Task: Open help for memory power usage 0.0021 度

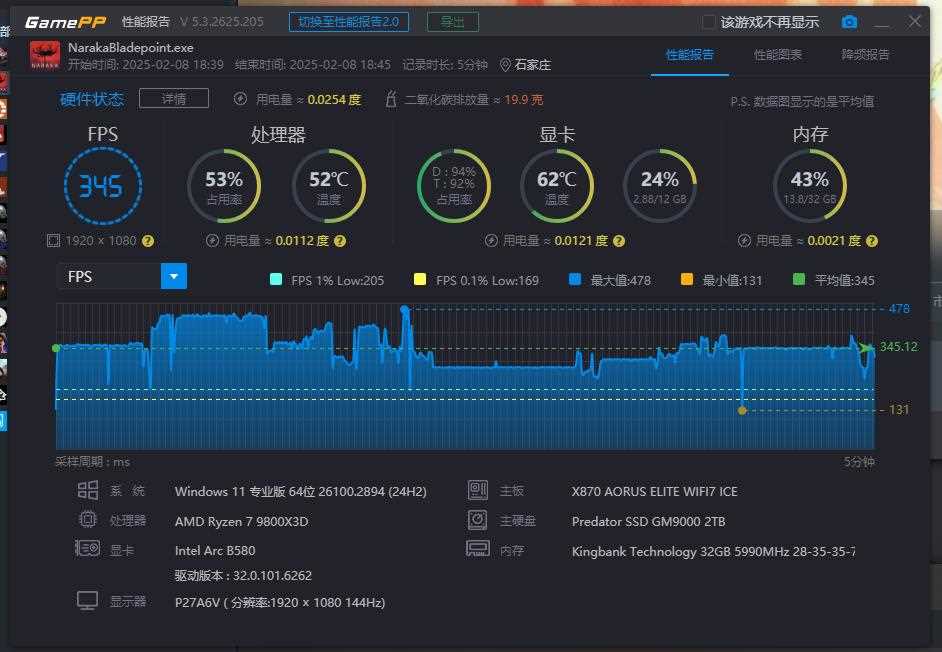Action: click(872, 241)
